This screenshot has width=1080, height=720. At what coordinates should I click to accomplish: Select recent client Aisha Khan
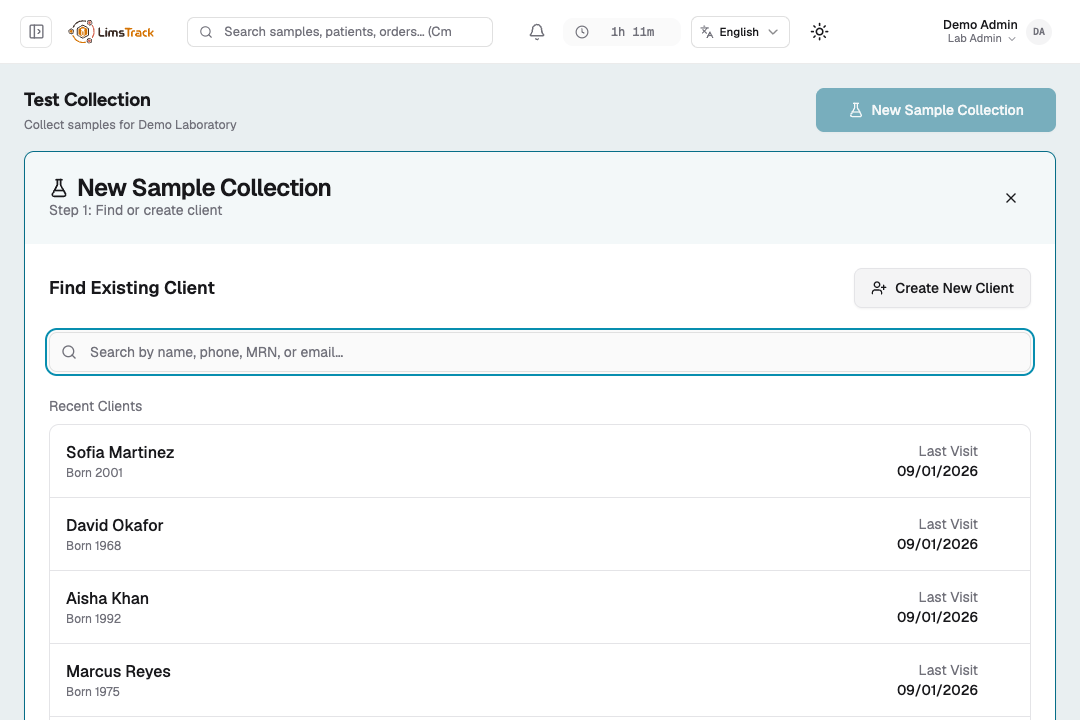[540, 607]
